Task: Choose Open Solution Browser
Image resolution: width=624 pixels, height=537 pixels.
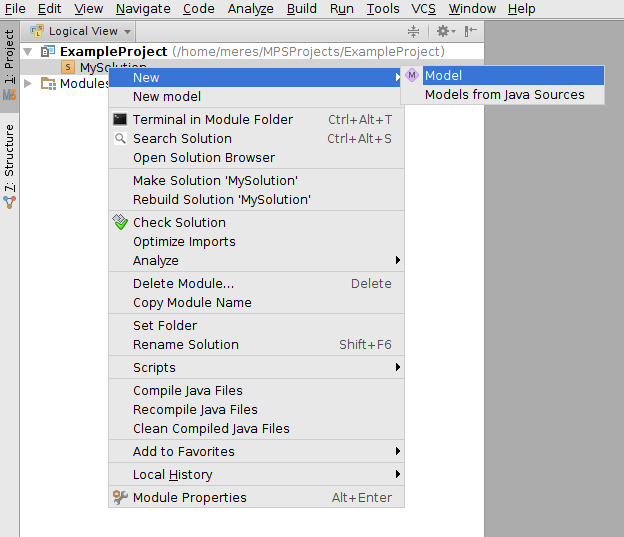Action: (x=256, y=158)
